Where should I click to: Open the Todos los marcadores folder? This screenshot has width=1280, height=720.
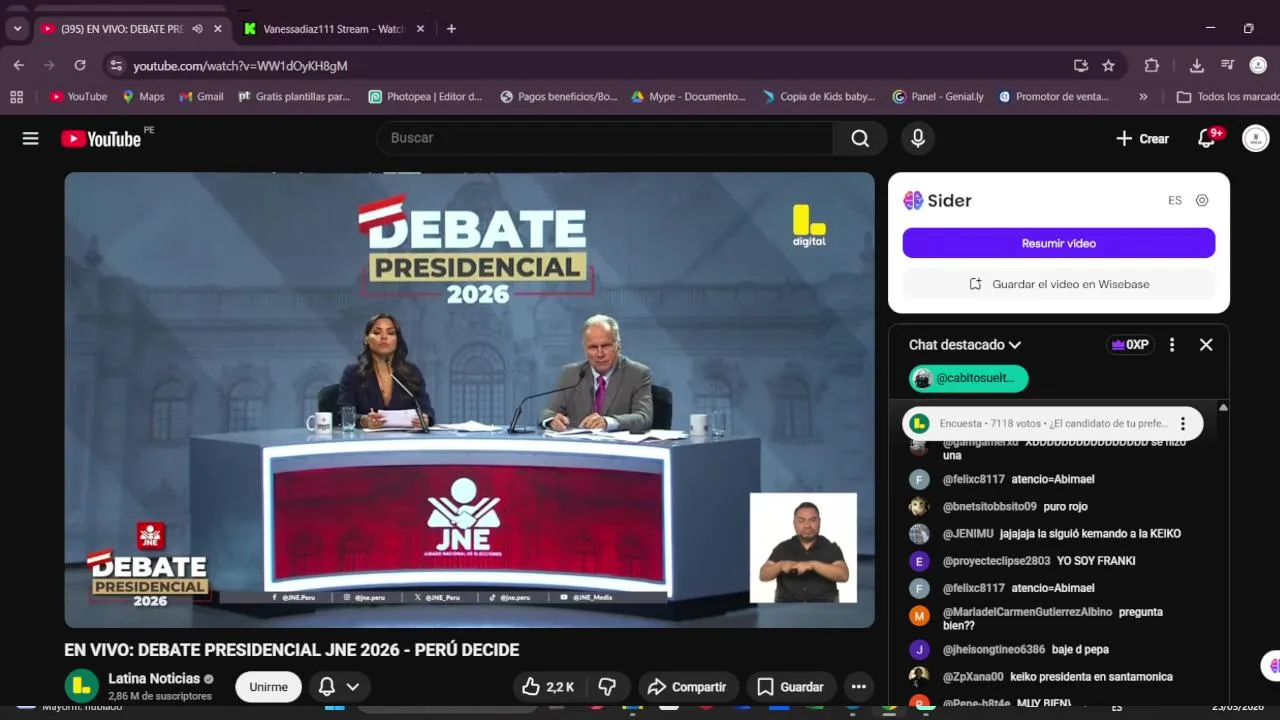pos(1228,97)
